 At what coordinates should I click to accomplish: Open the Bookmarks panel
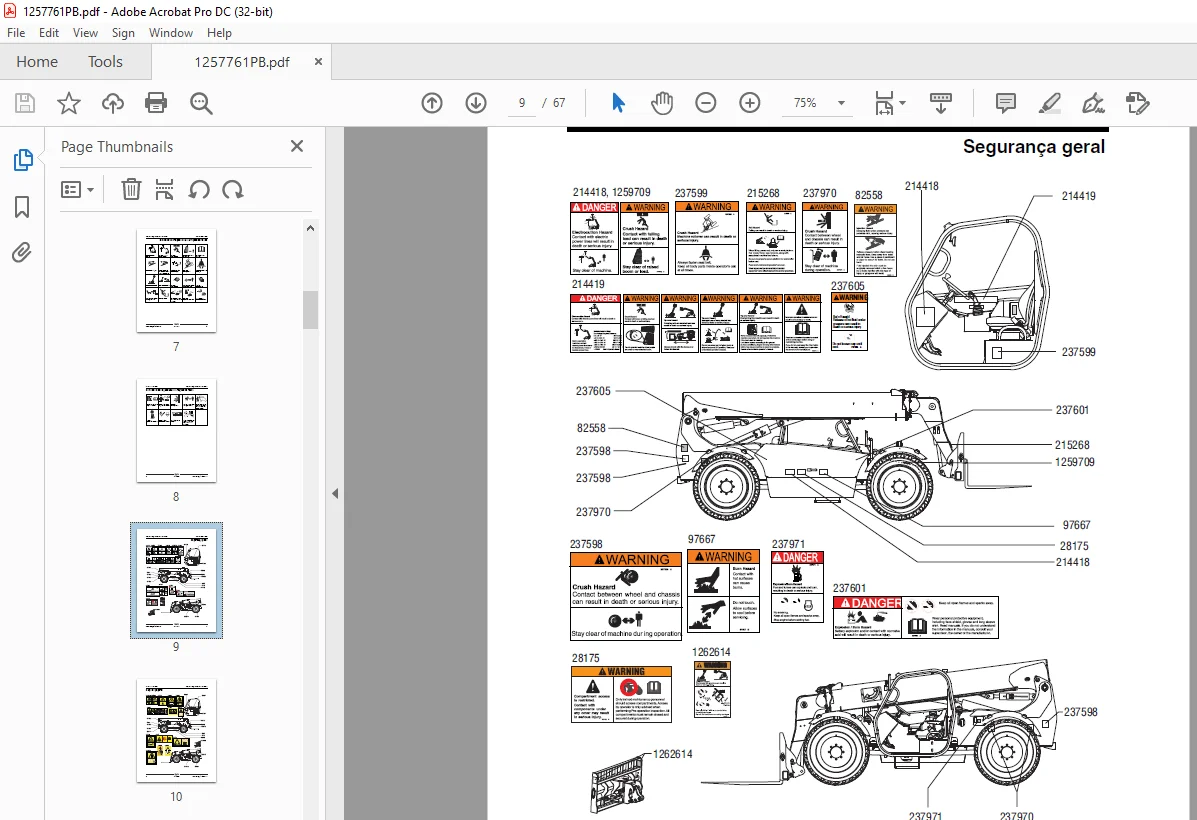pyautogui.click(x=22, y=206)
